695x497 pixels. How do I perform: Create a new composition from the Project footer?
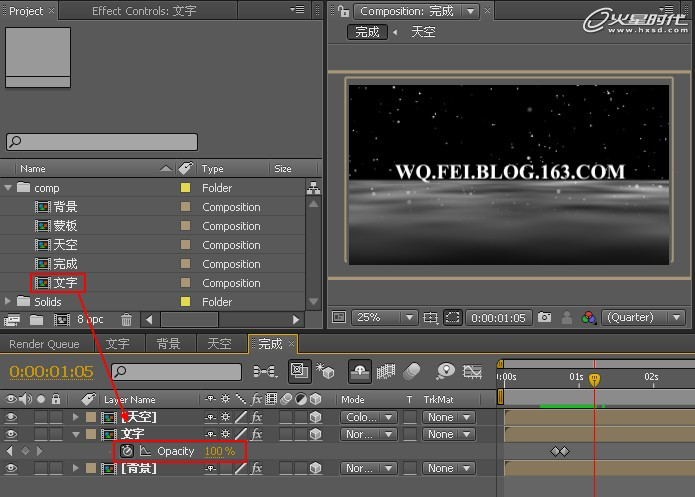point(62,319)
